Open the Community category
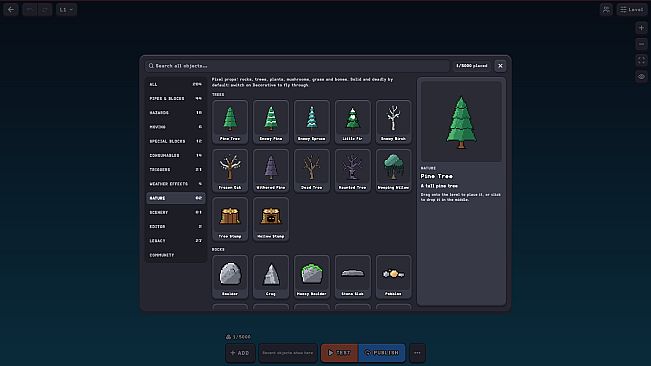Screen dimensions: 651x366 click(x=176, y=255)
